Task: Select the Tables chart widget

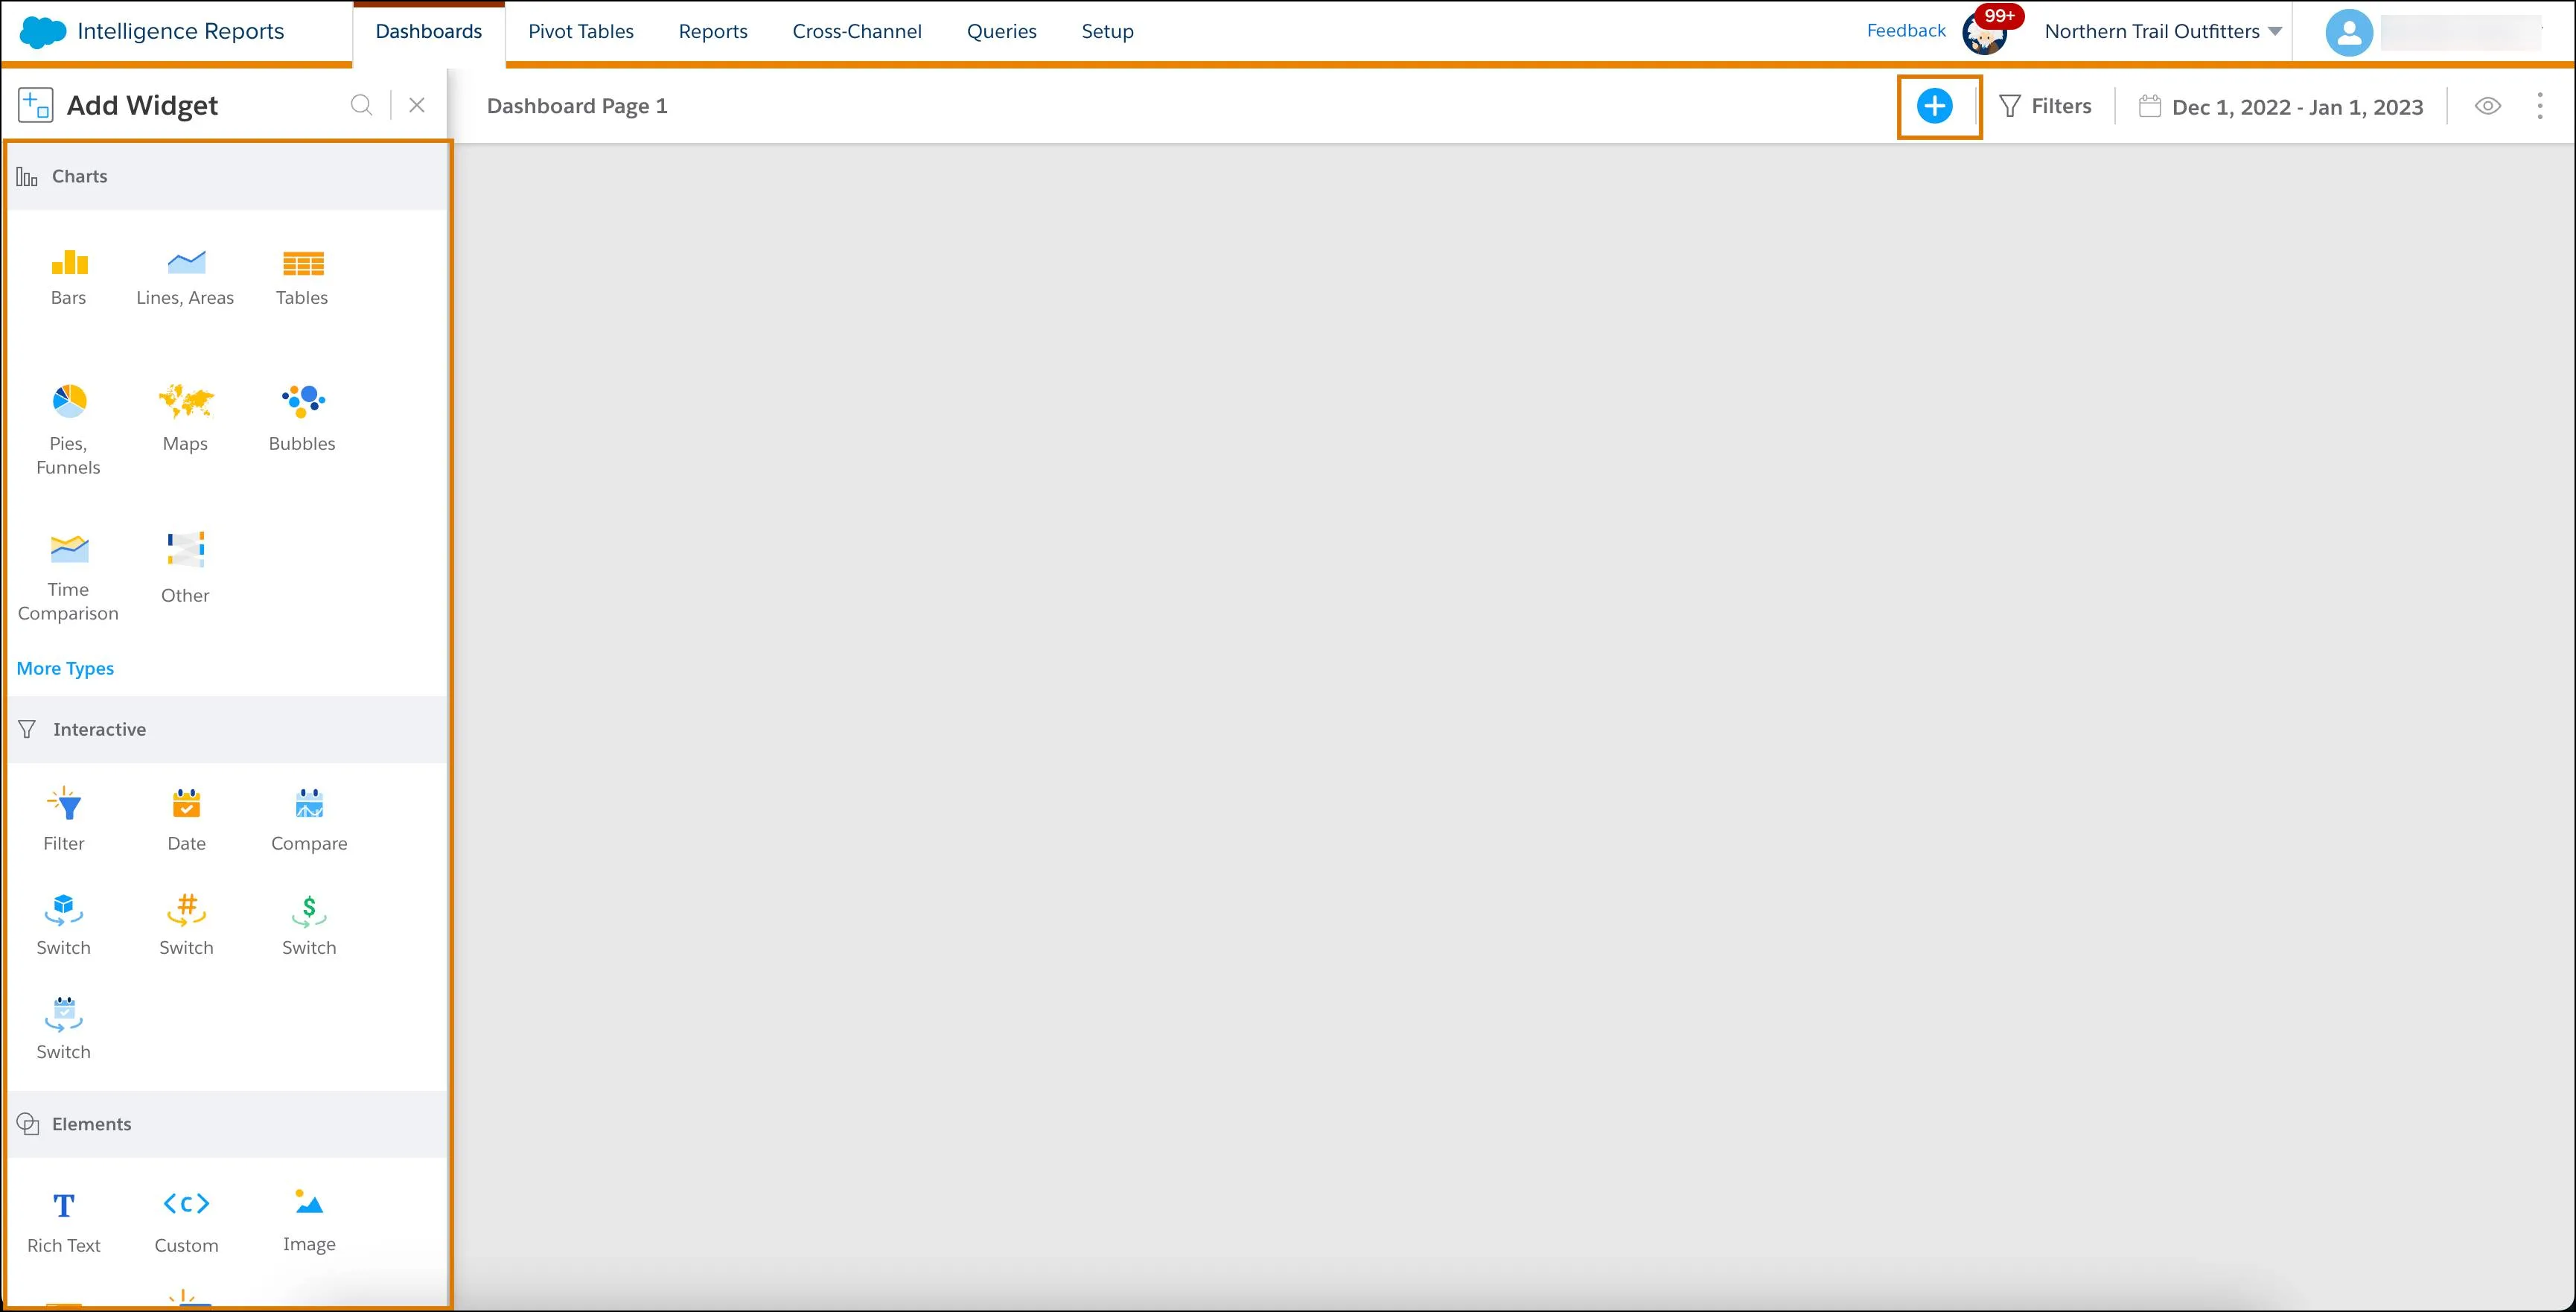Action: 301,273
